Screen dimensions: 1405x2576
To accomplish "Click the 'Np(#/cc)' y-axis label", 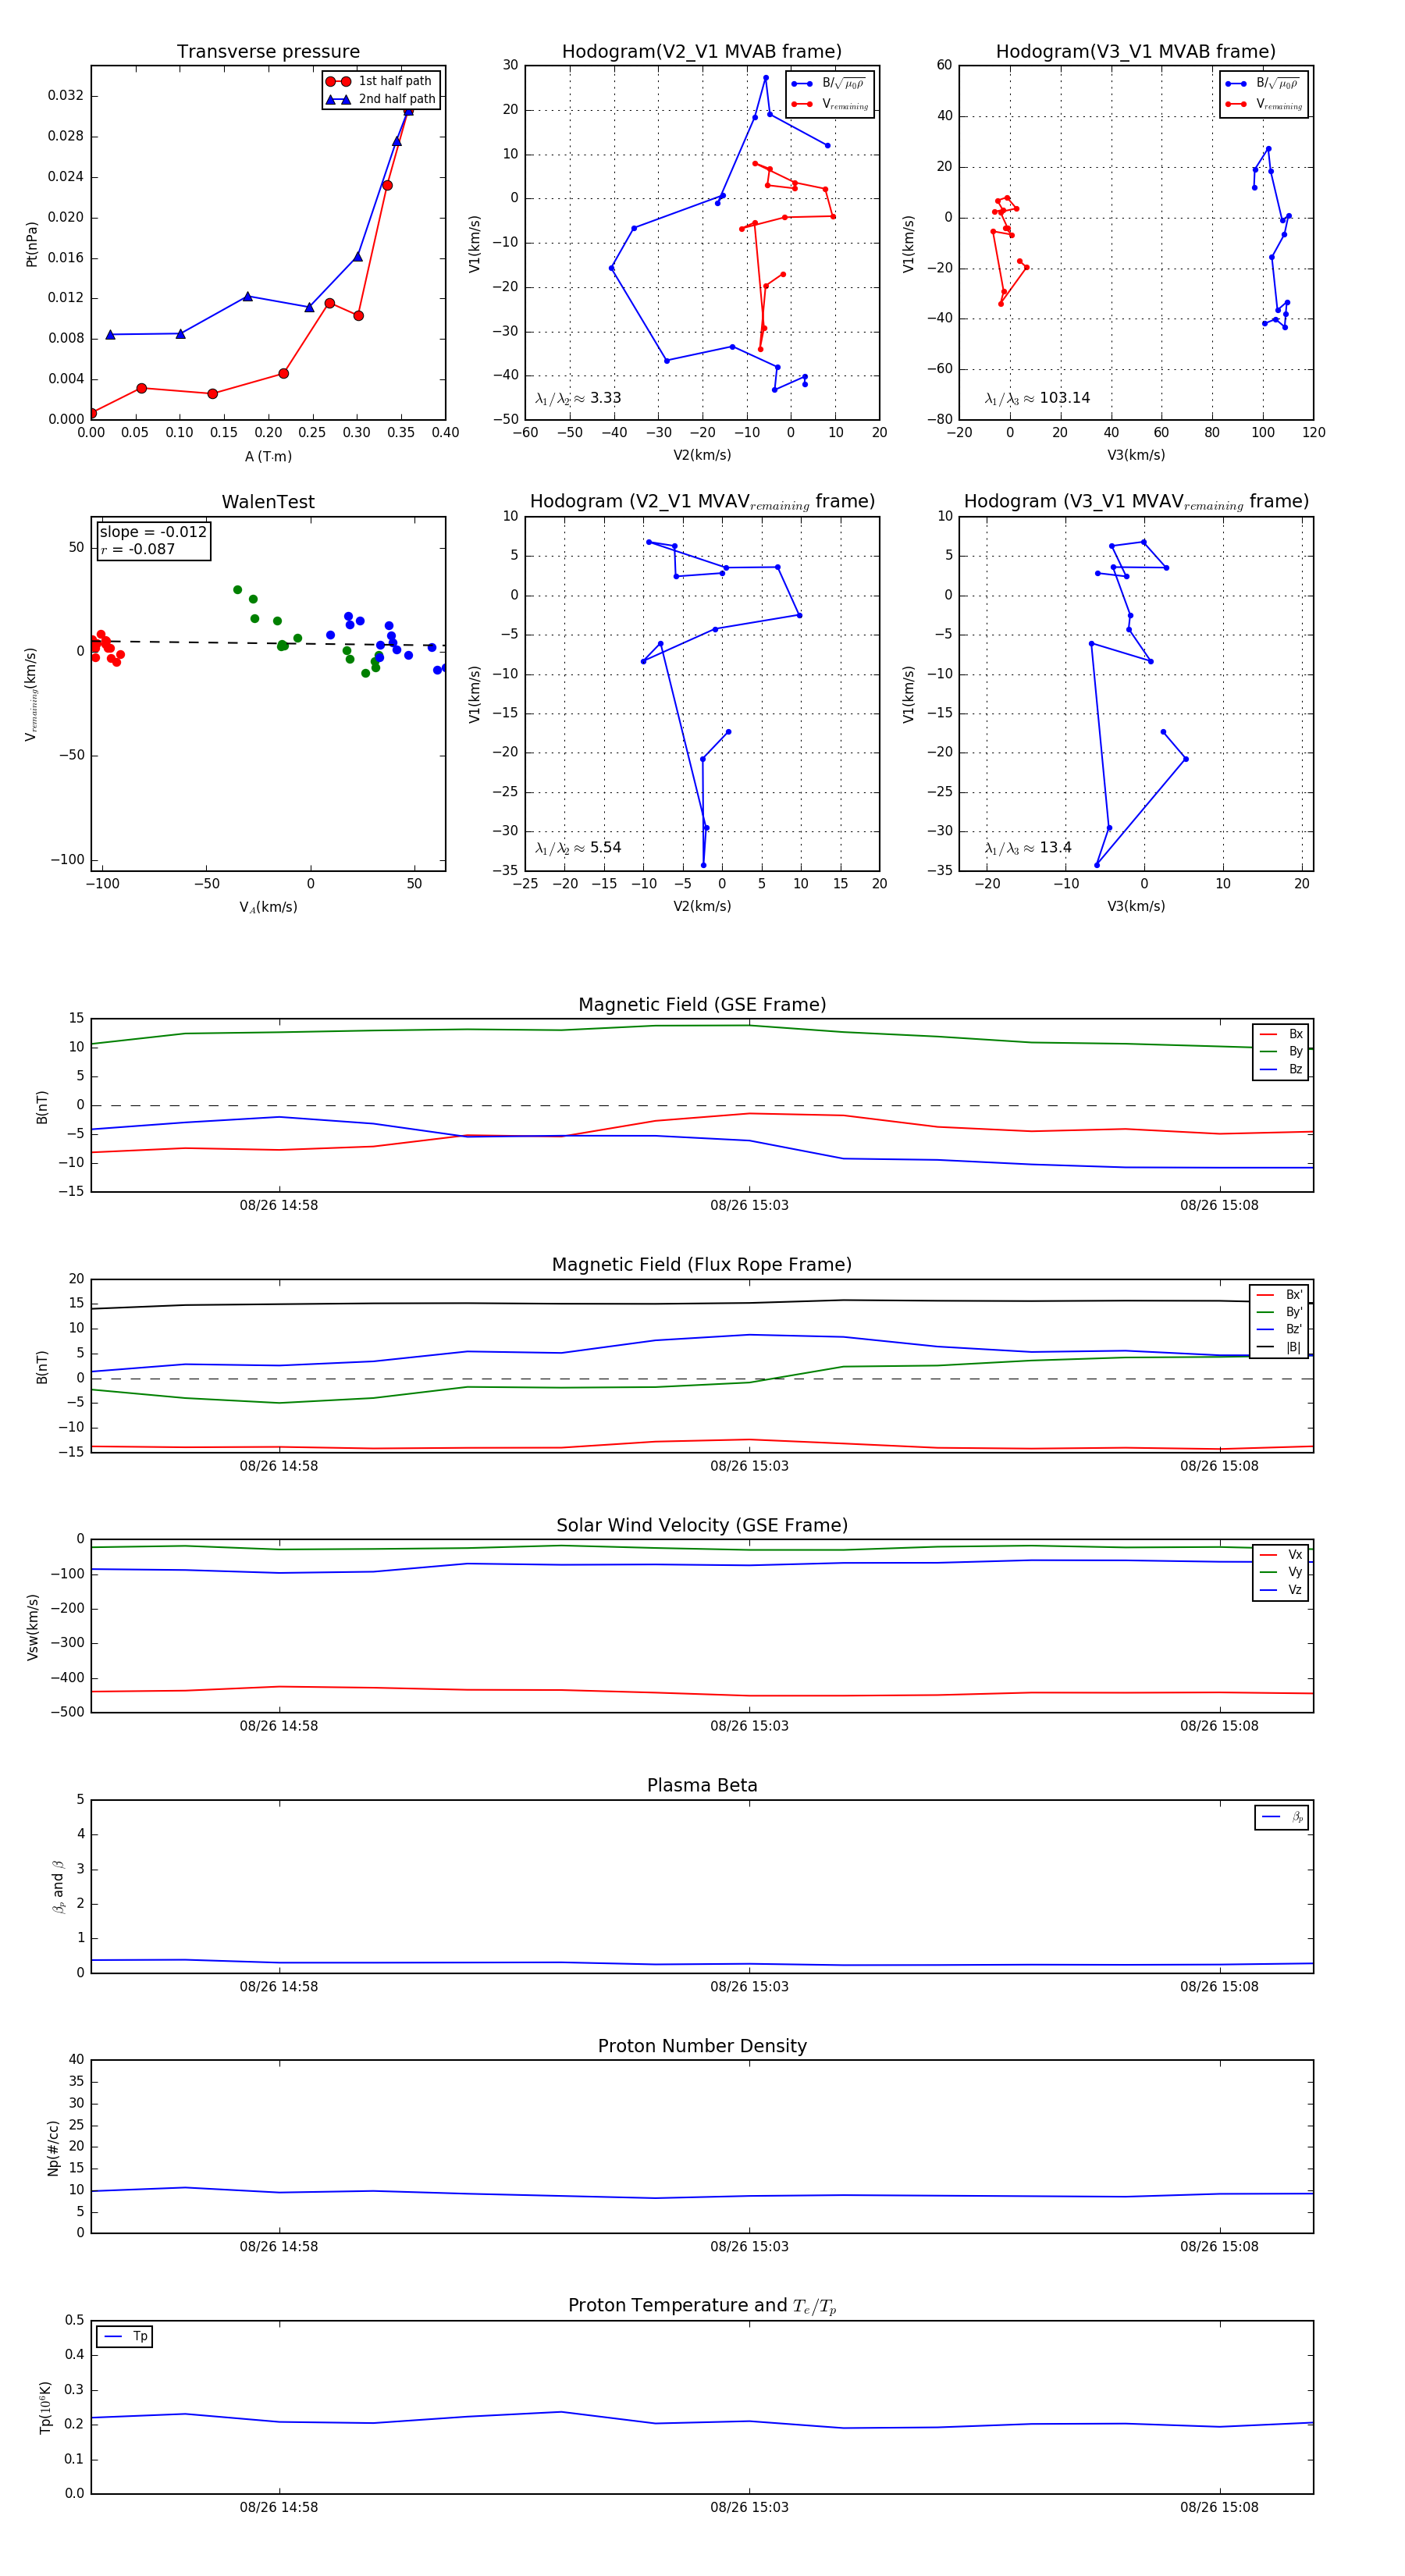I will click(53, 2148).
